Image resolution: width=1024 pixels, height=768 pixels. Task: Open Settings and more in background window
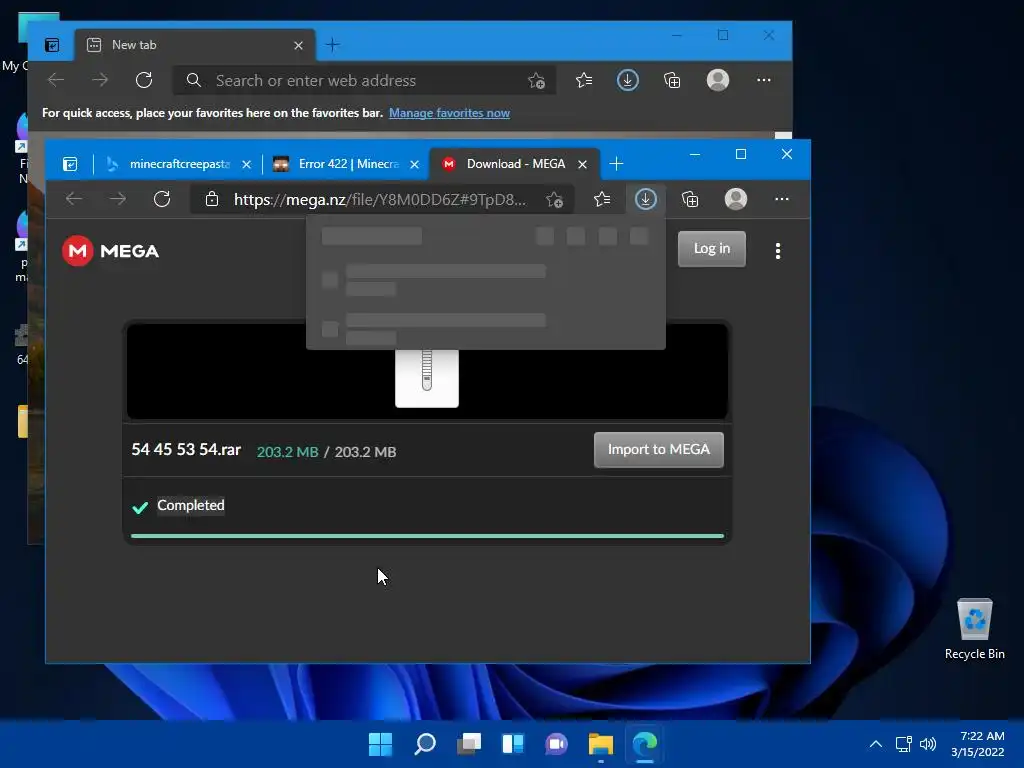click(x=763, y=80)
